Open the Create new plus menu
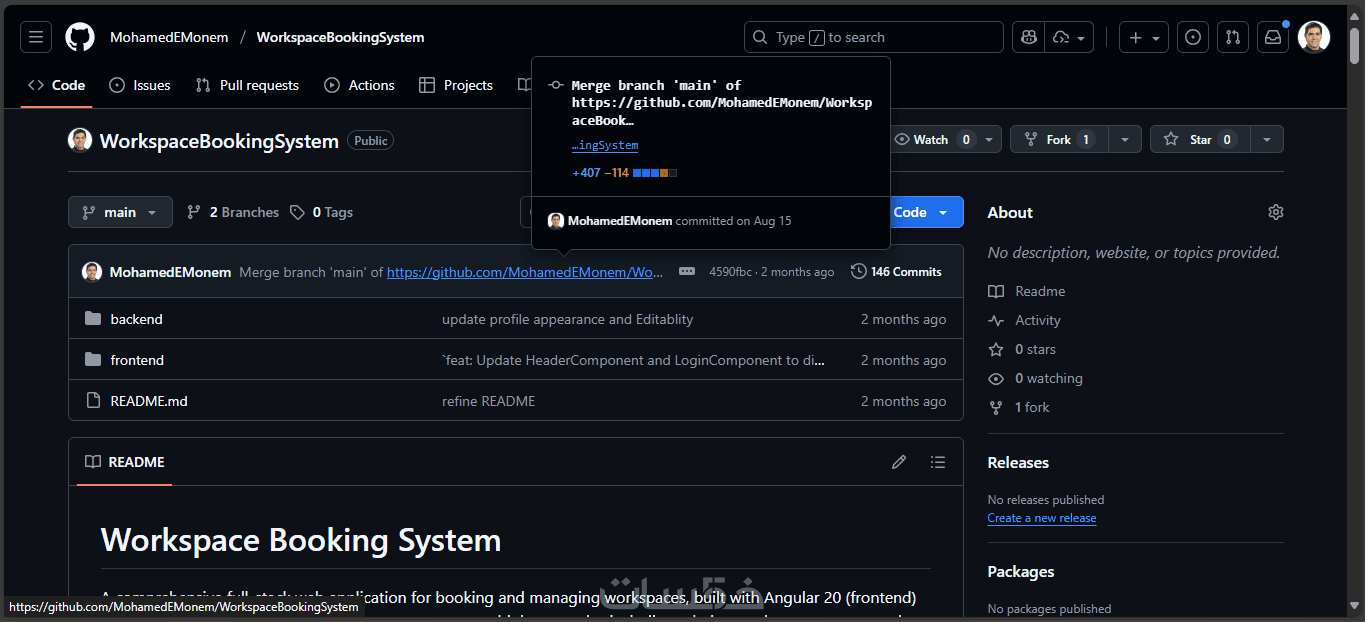The width and height of the screenshot is (1365, 622). pyautogui.click(x=1143, y=37)
